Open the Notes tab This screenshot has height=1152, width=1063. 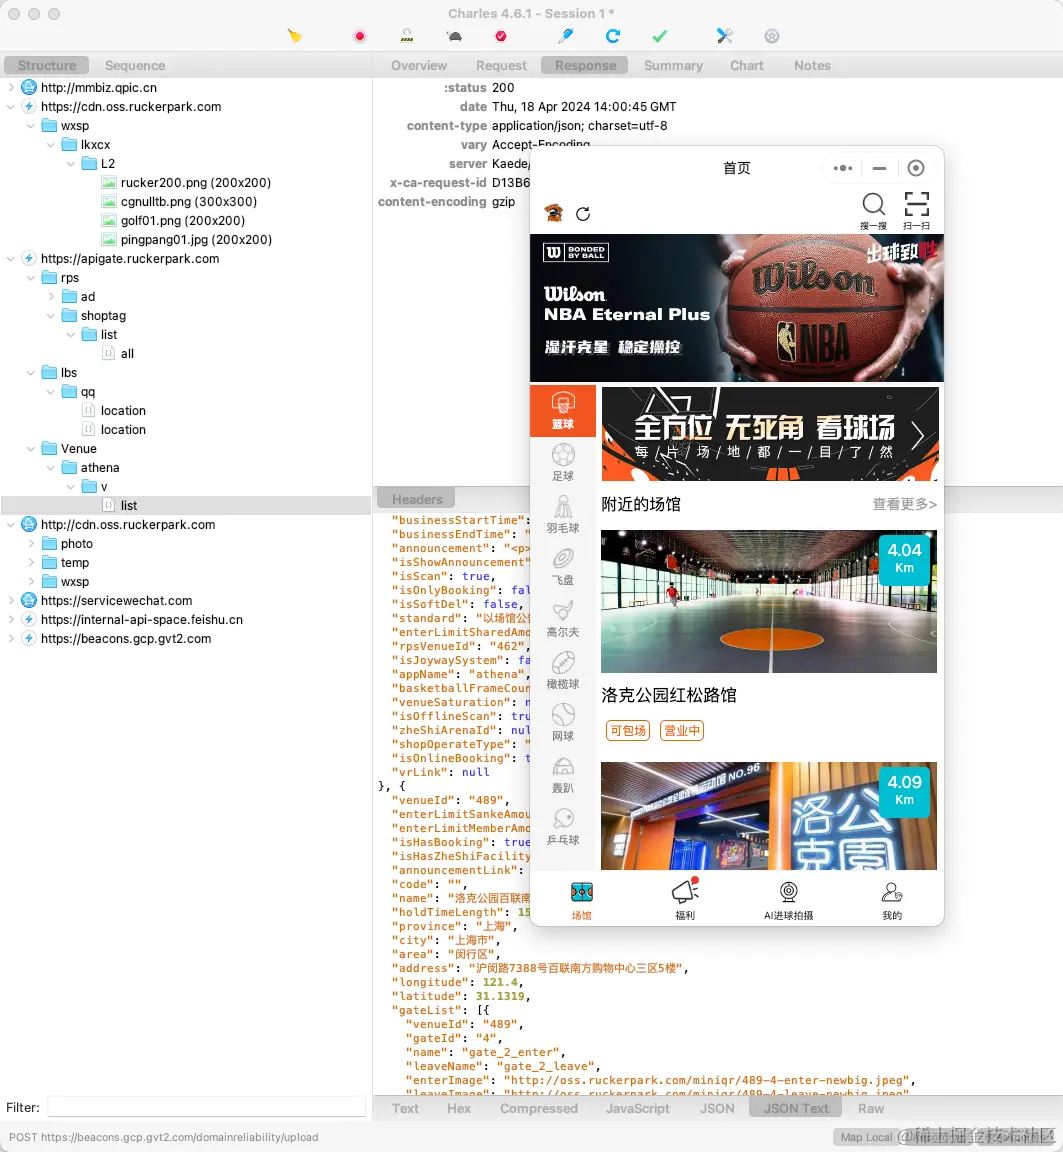click(x=812, y=65)
